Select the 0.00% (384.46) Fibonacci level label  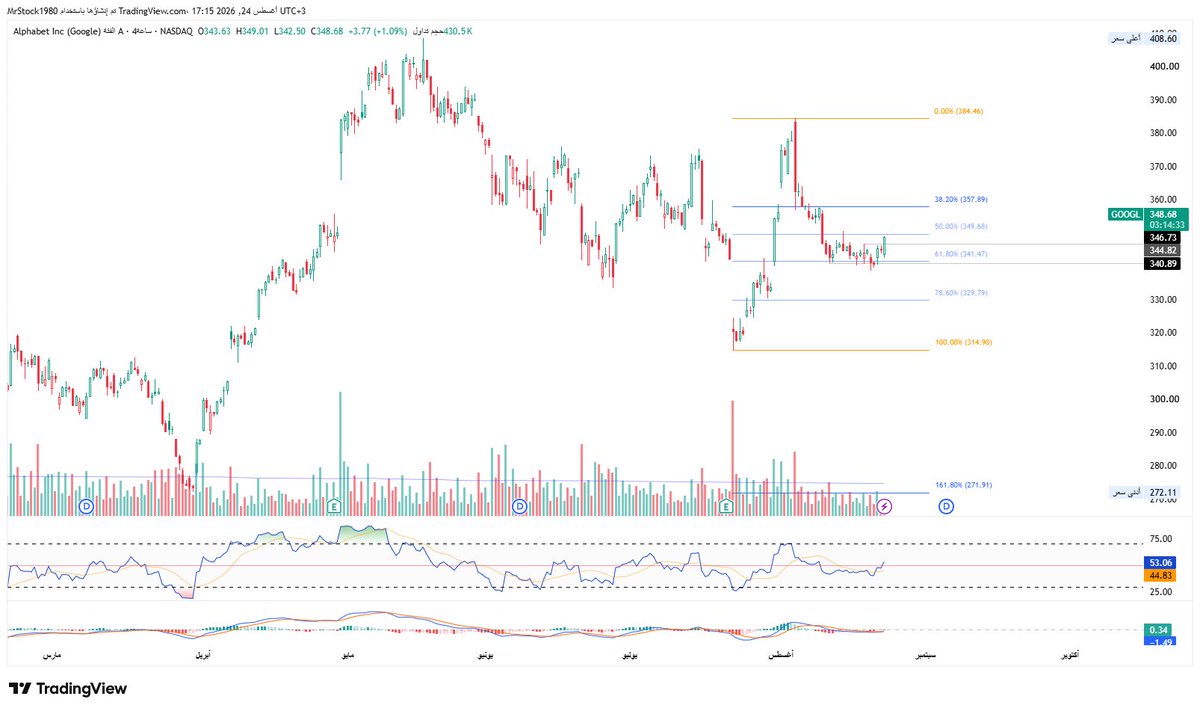pos(959,111)
